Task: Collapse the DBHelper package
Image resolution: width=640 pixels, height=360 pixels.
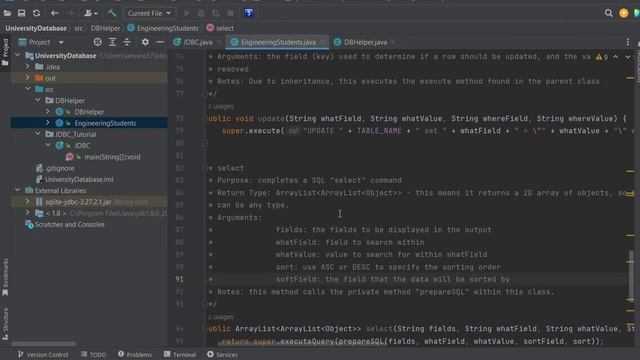Action: pyautogui.click(x=38, y=100)
